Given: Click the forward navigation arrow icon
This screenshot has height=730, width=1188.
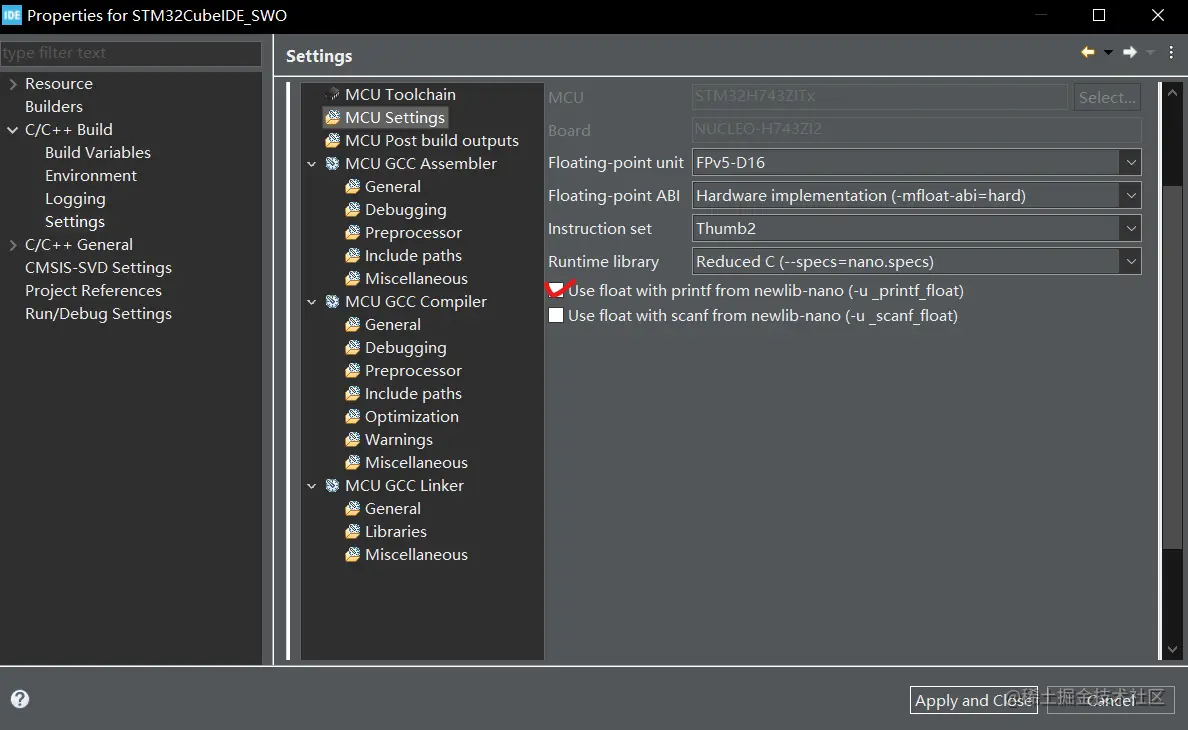Looking at the screenshot, I should pyautogui.click(x=1130, y=53).
